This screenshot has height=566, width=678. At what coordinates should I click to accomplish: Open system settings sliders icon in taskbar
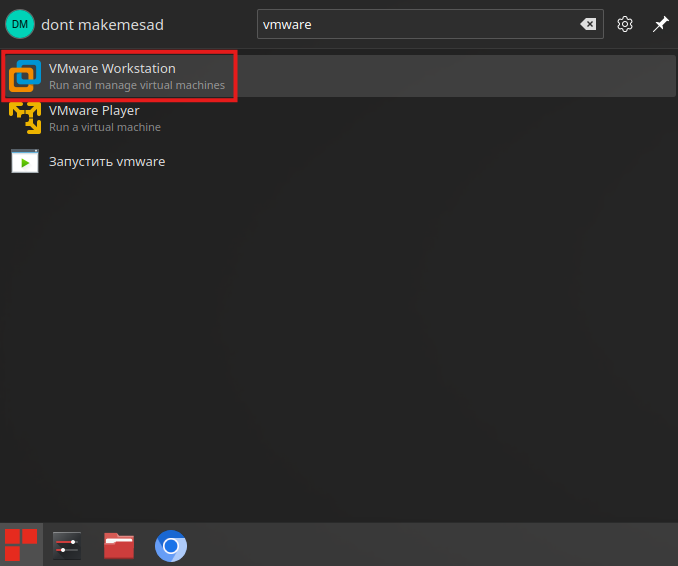pos(67,545)
